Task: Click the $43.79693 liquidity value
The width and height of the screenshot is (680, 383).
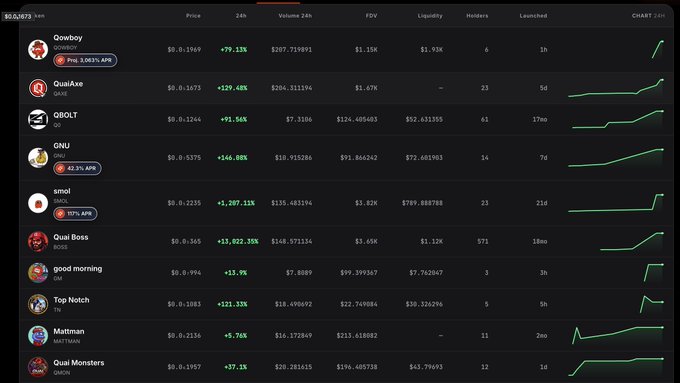Action: 426,367
